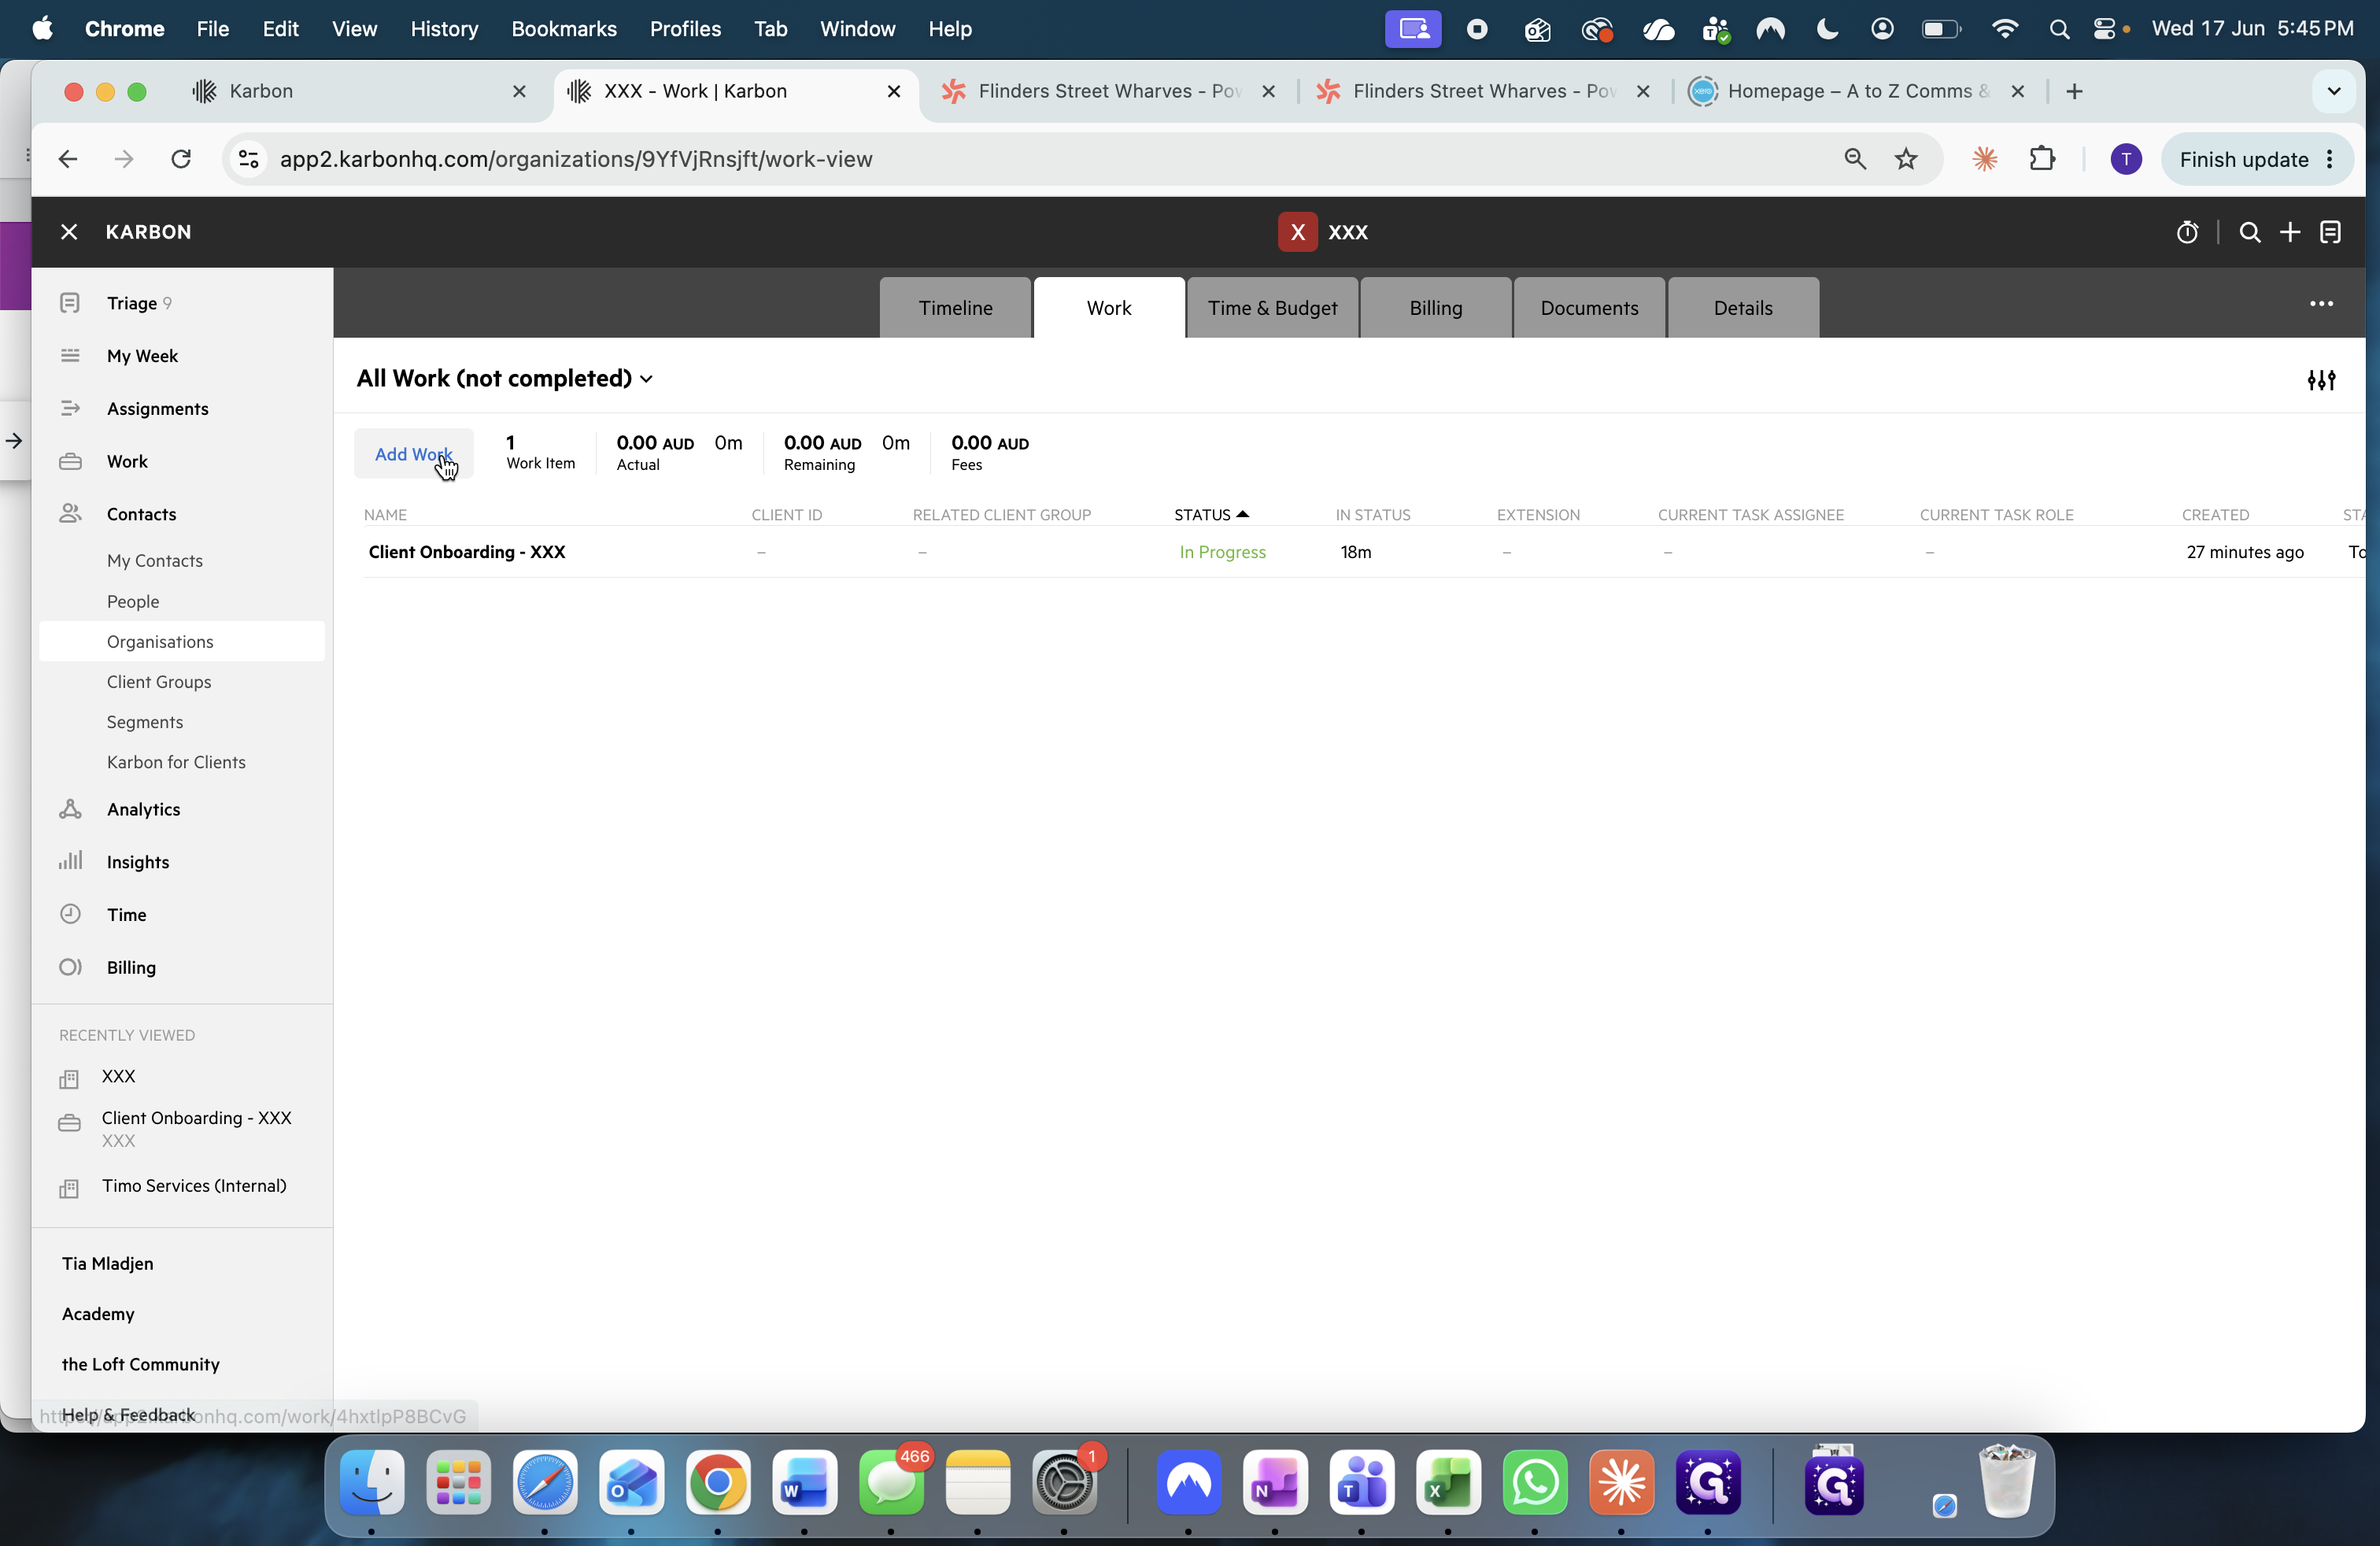Open Client Groups
2380x1546 pixels.
point(159,681)
